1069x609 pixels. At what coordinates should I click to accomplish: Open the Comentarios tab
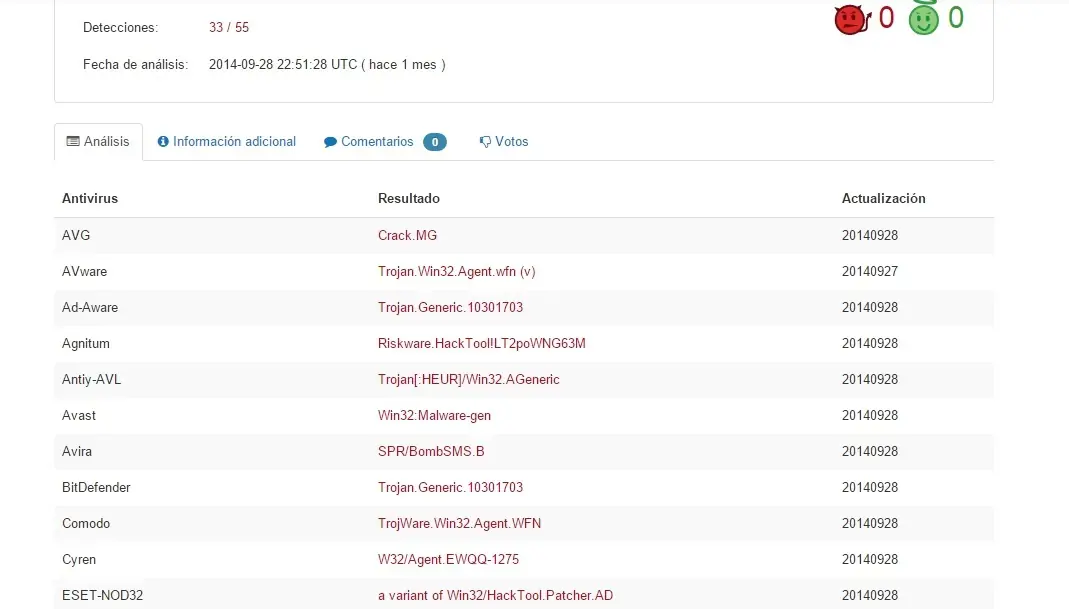(x=385, y=142)
